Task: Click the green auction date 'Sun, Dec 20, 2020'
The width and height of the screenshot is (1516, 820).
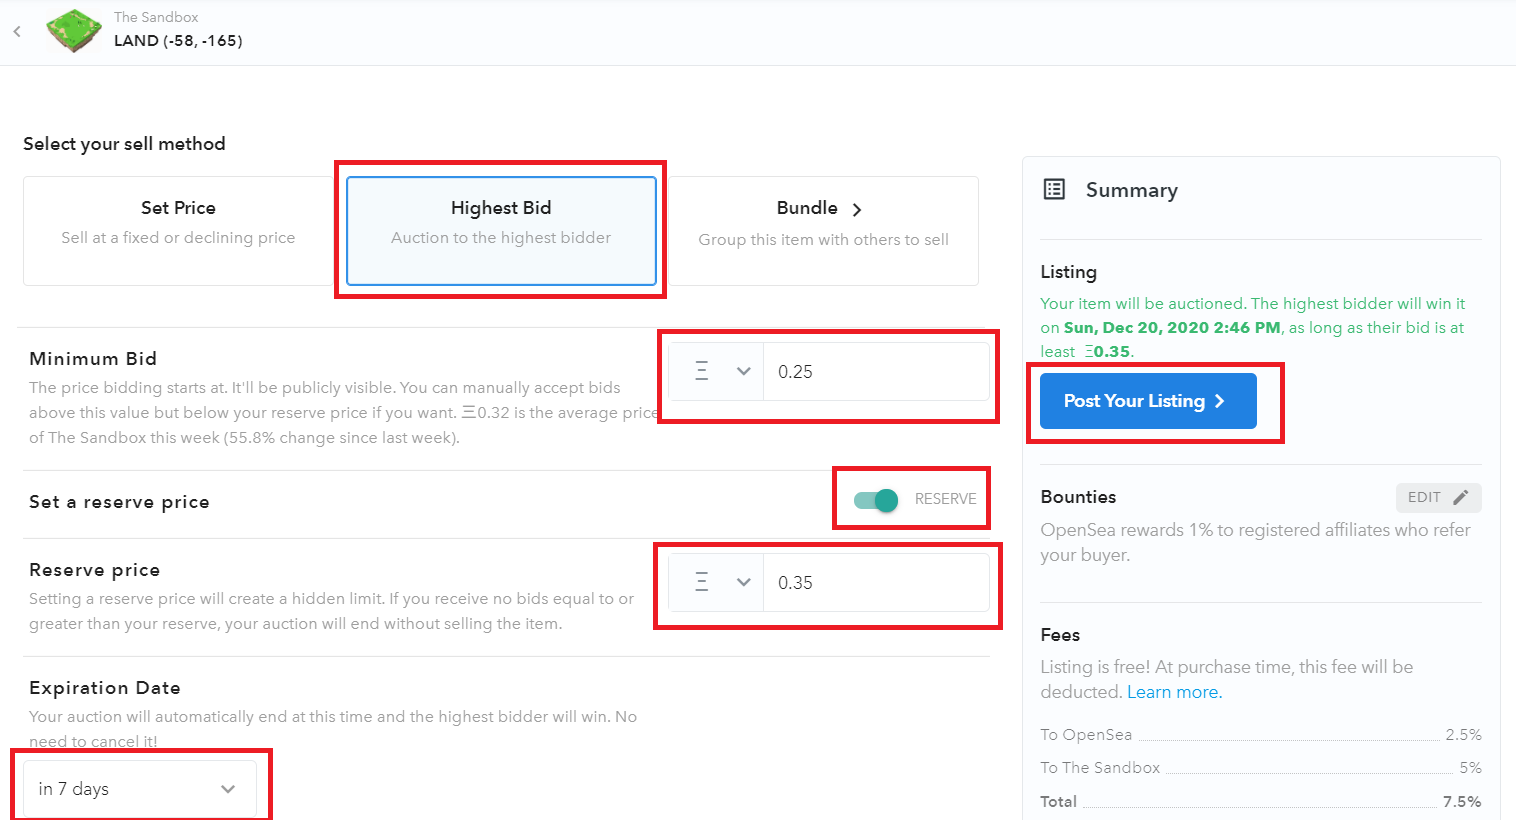Action: [1136, 328]
